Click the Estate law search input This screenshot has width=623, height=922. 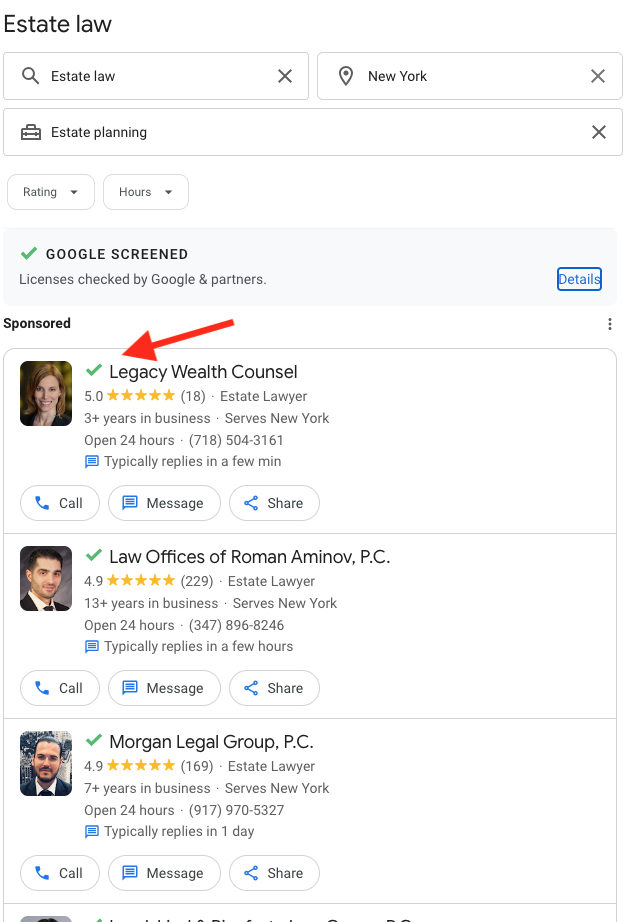click(x=156, y=76)
